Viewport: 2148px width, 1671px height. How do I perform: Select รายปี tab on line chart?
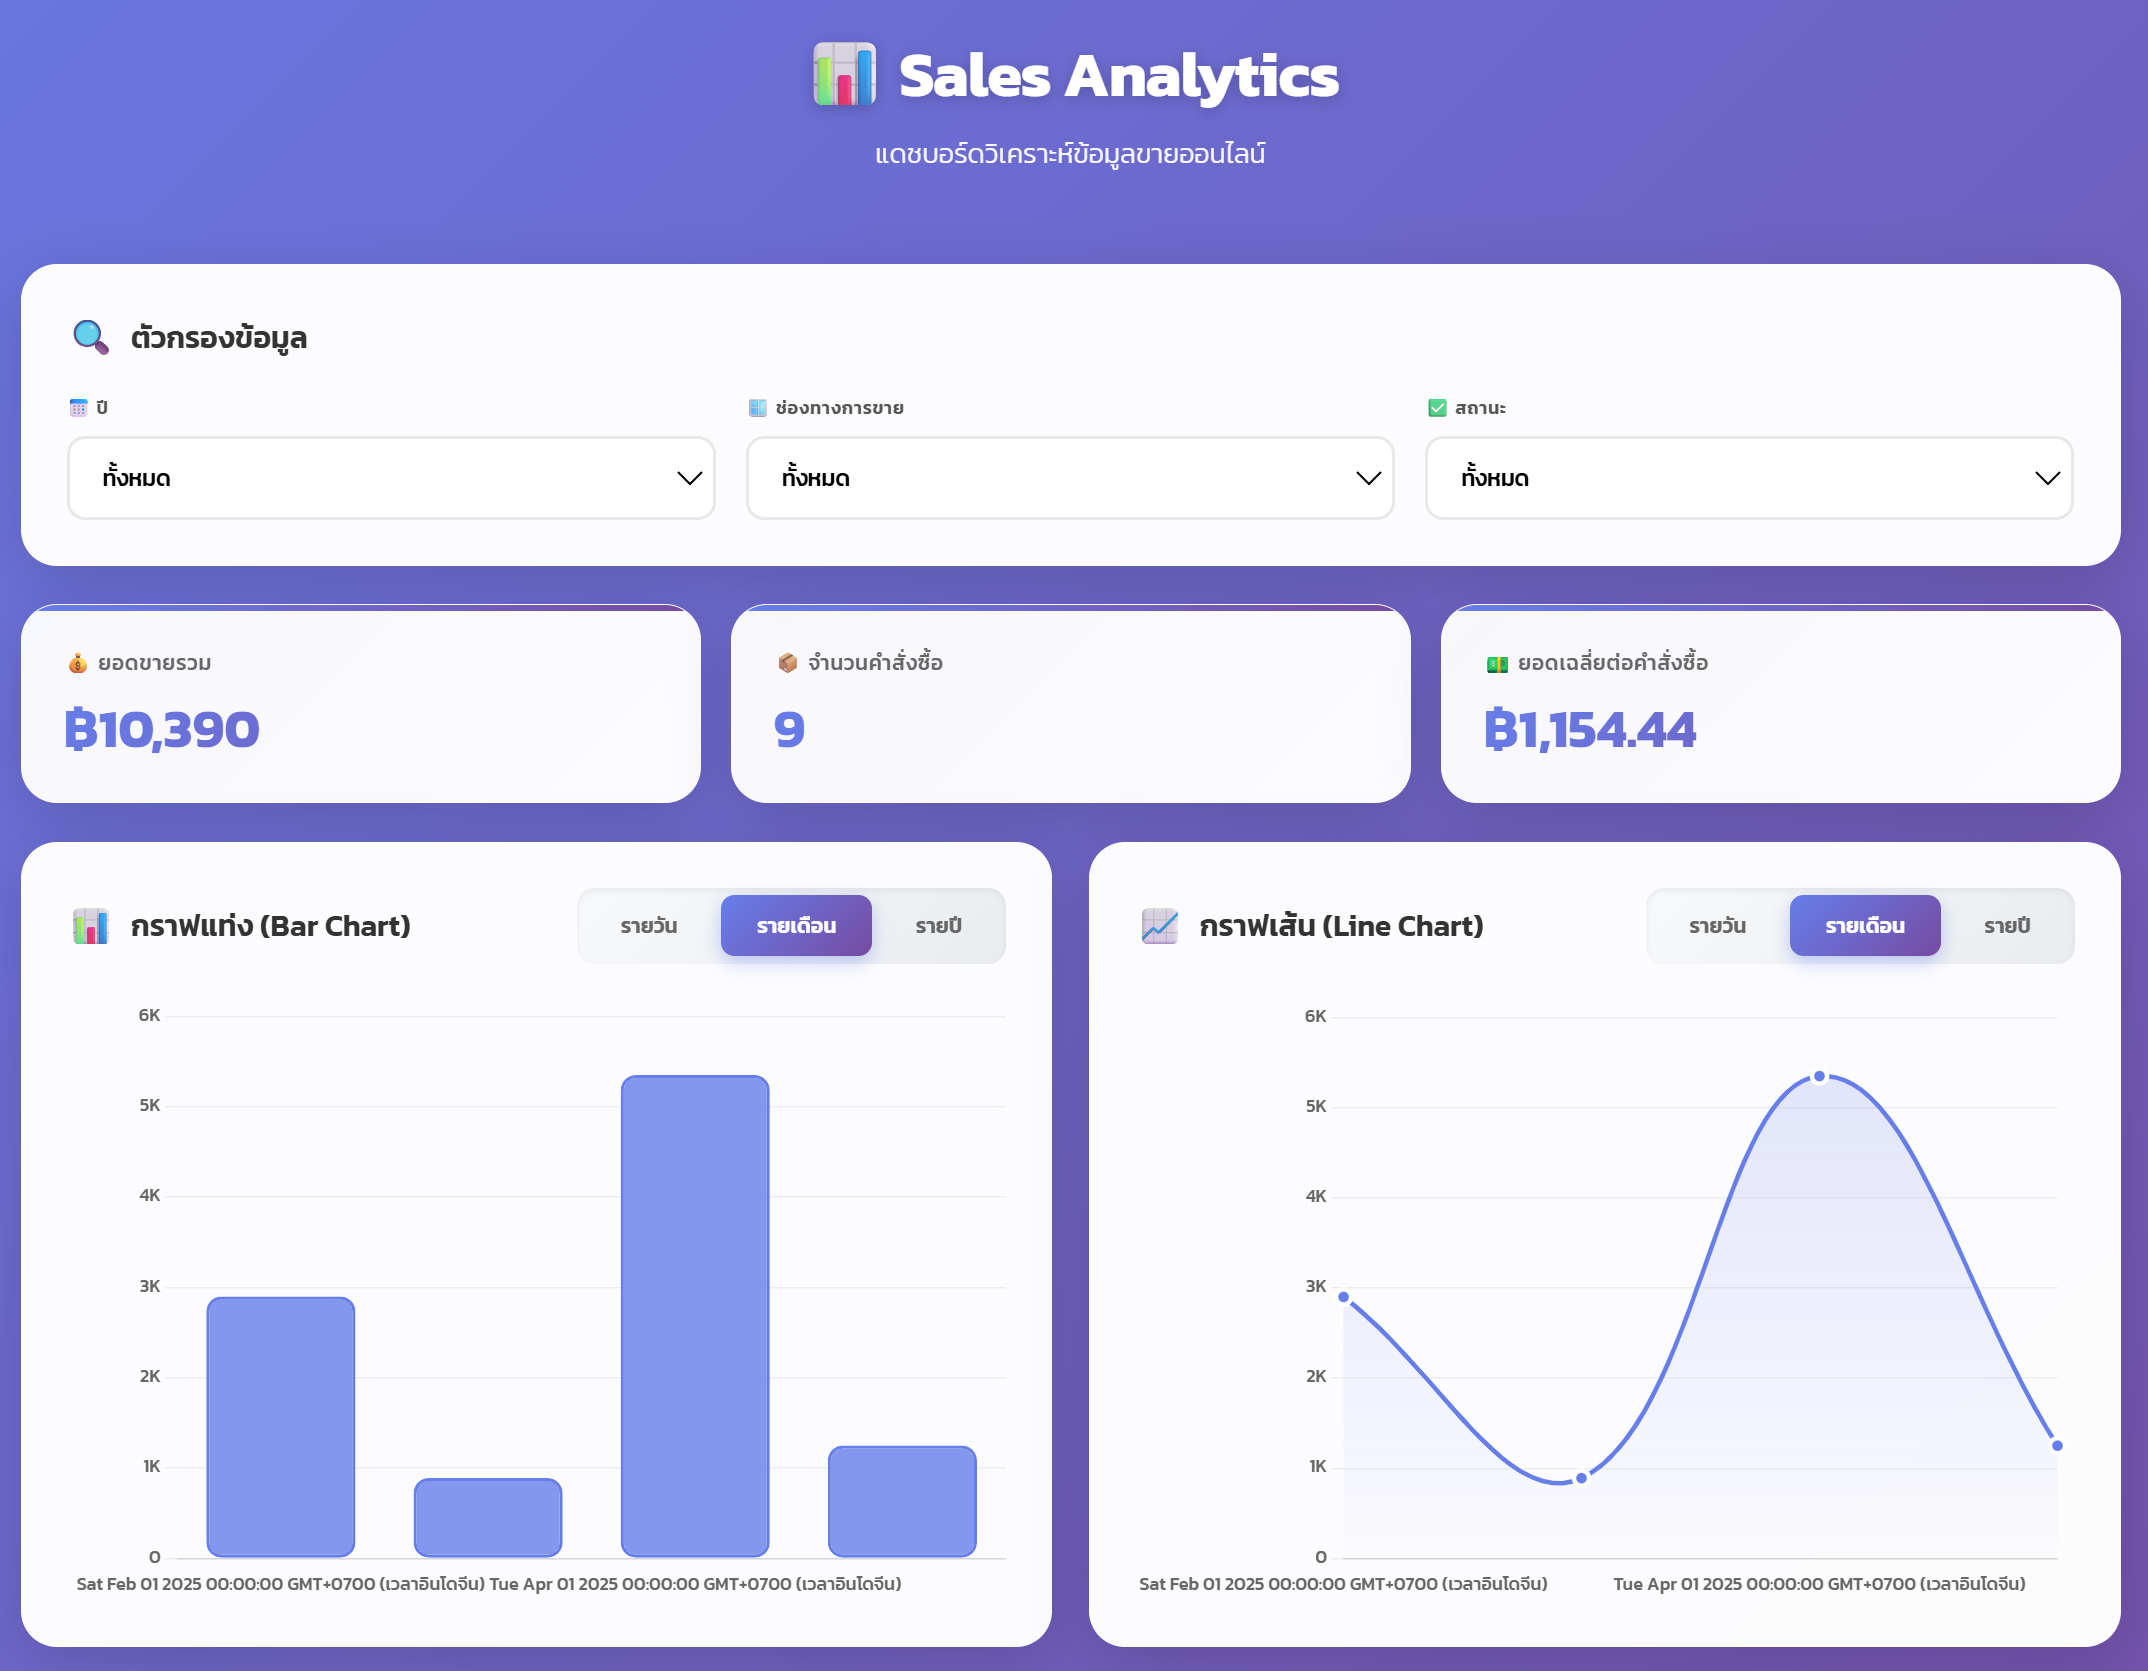point(2007,926)
